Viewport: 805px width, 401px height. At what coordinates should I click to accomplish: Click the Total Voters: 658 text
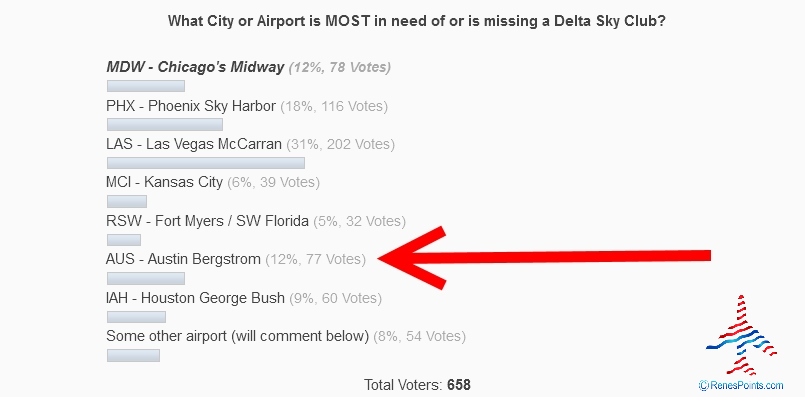click(x=403, y=384)
